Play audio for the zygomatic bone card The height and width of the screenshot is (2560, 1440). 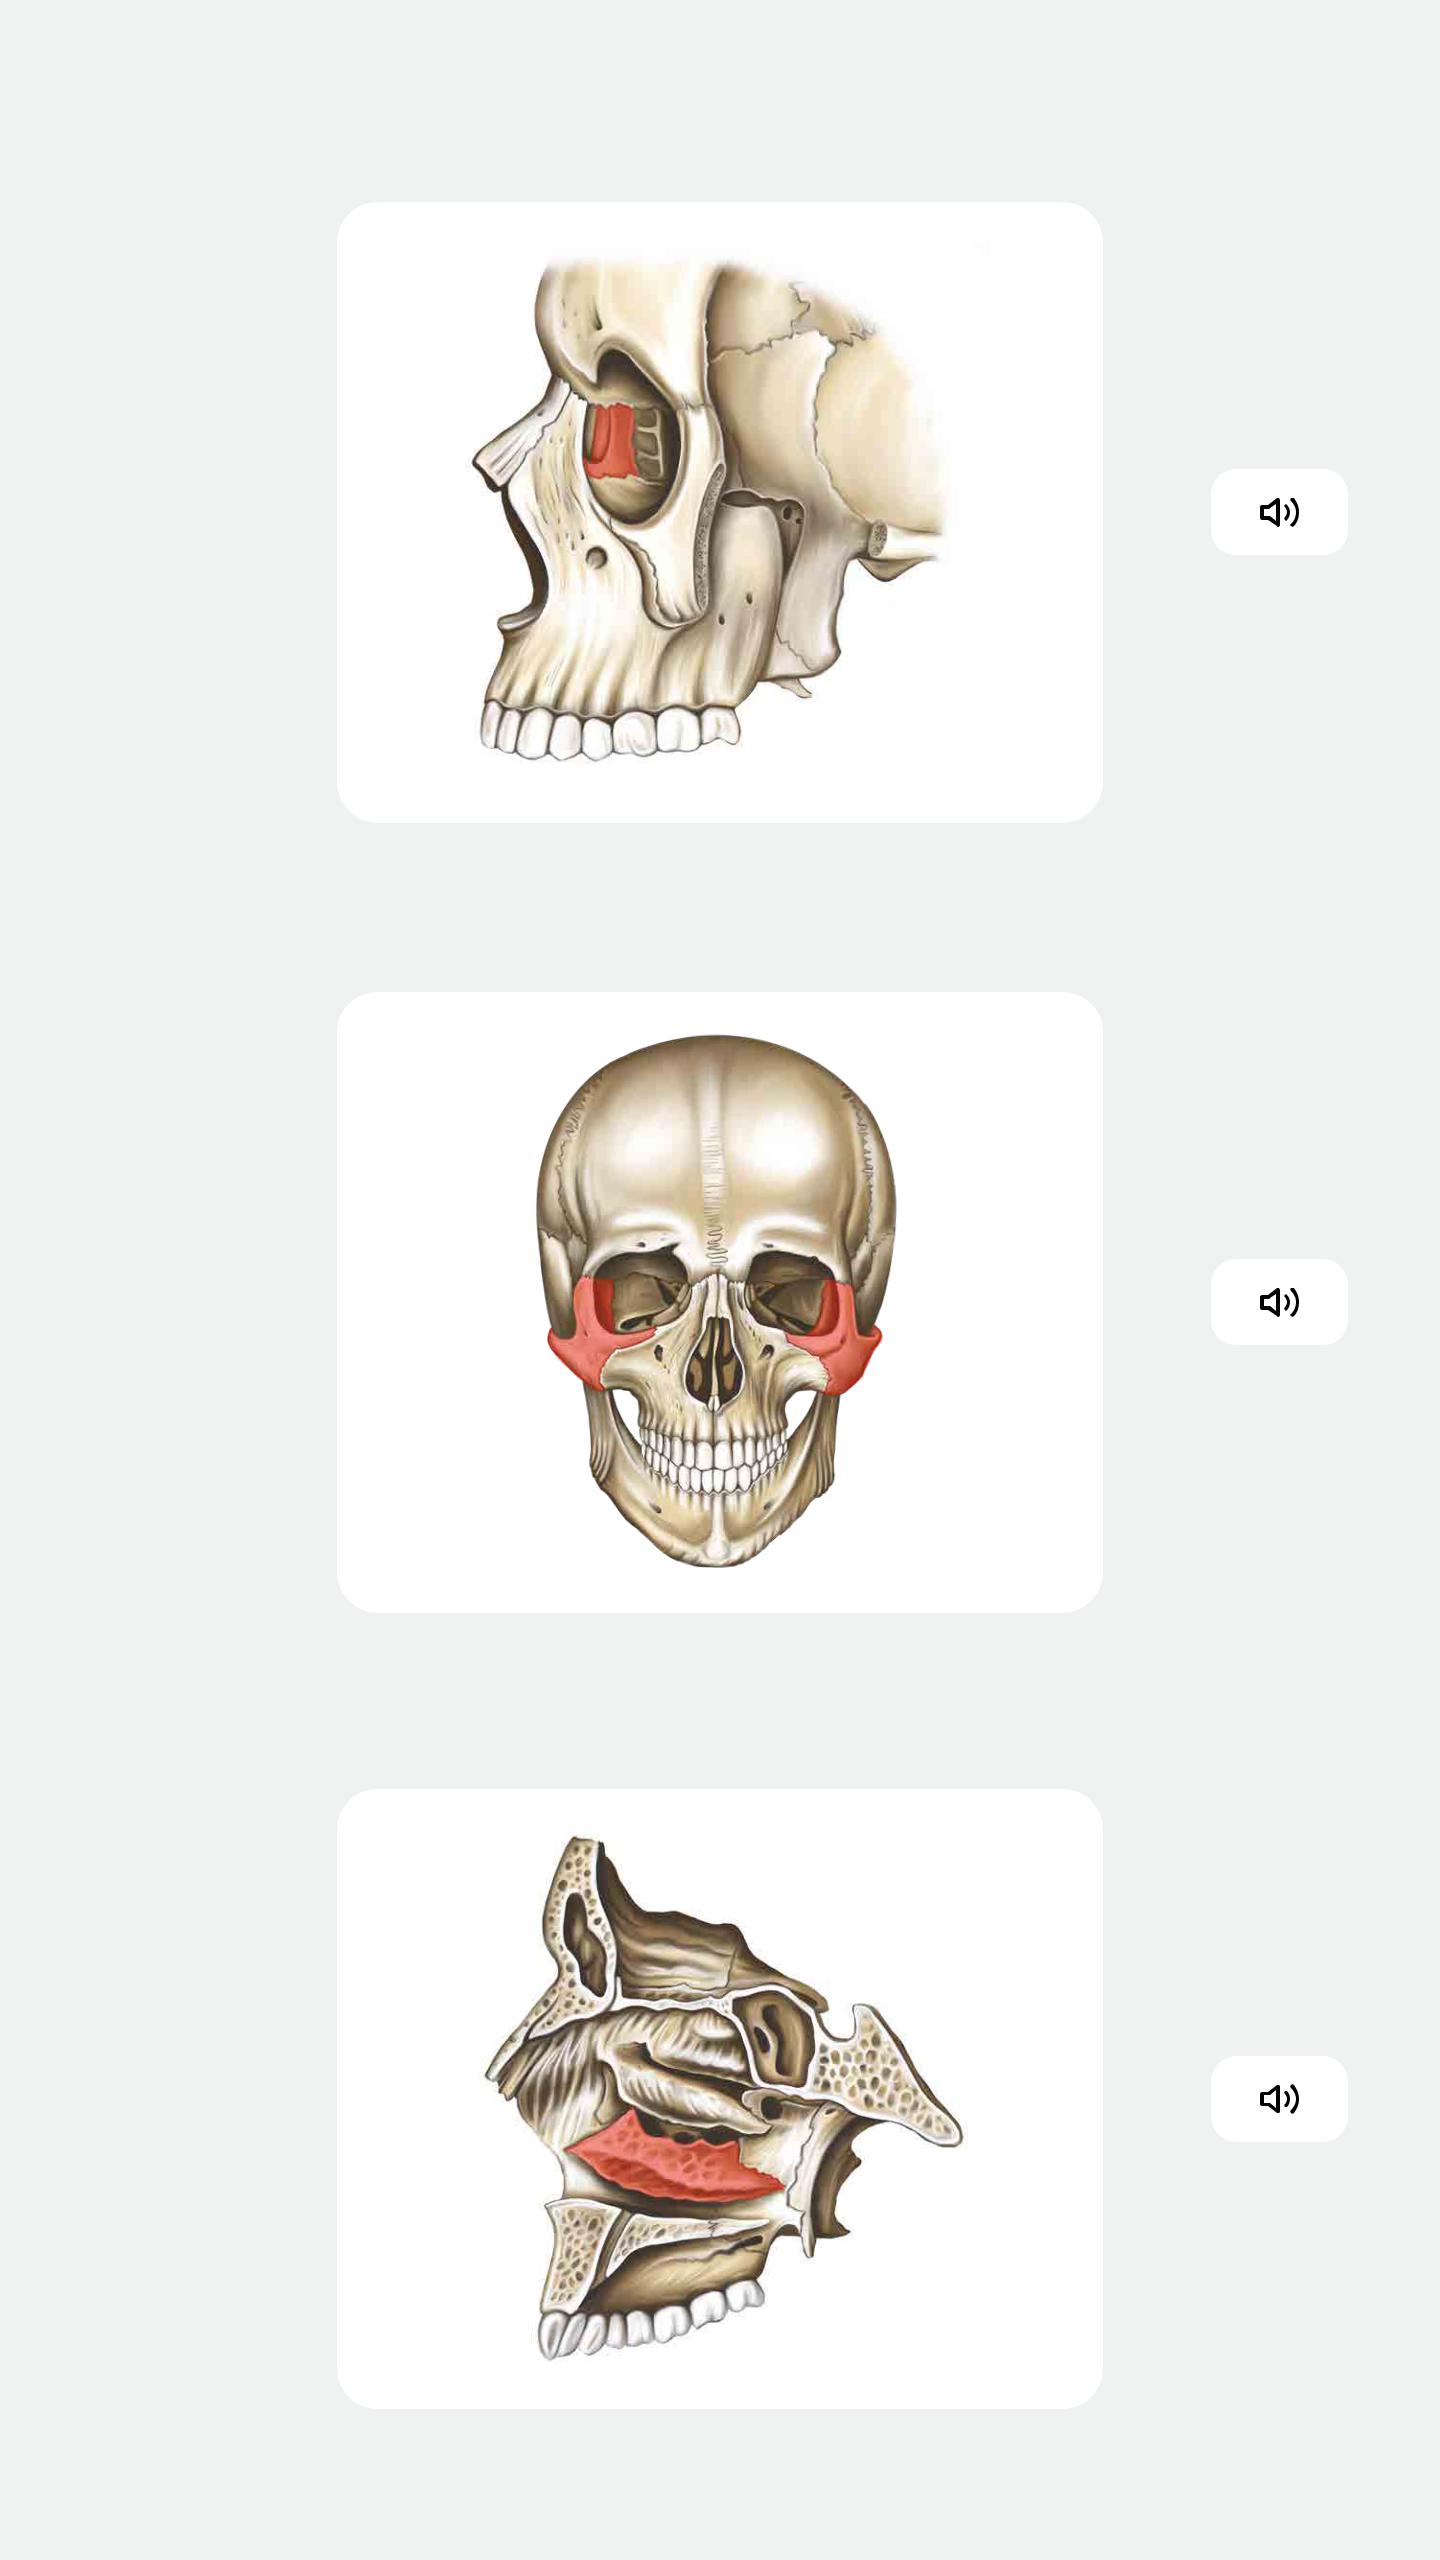click(x=1279, y=1302)
